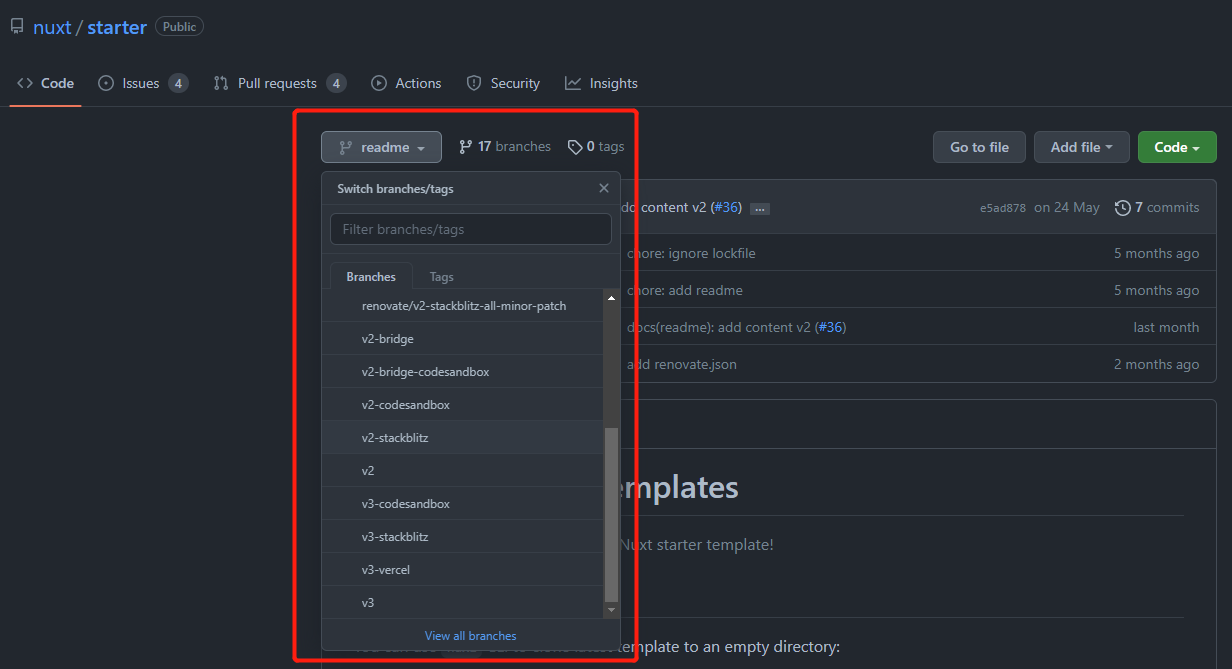Click the Issues count badge 4

tap(178, 83)
